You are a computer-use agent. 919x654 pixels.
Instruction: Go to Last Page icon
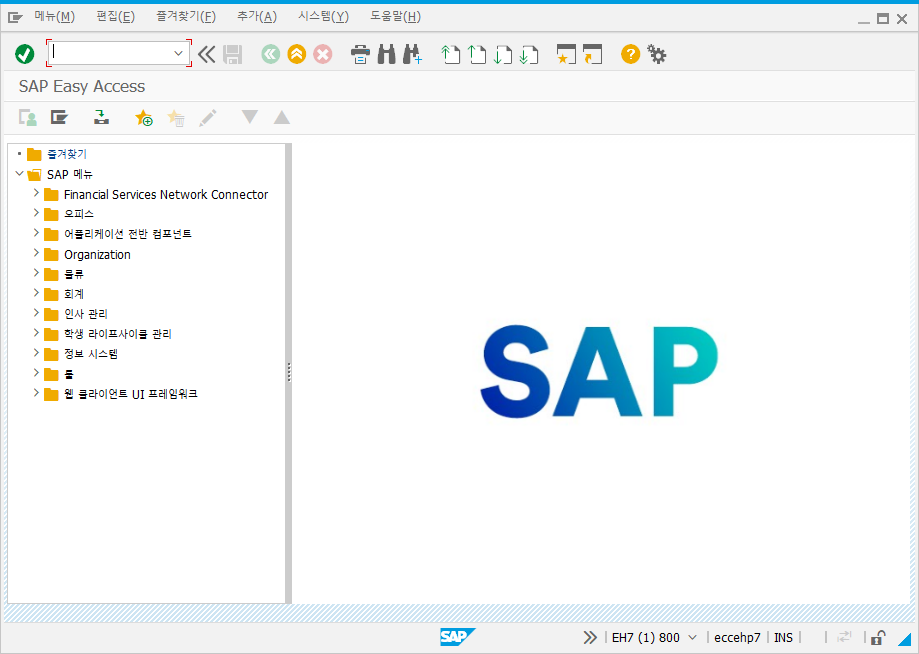click(529, 54)
